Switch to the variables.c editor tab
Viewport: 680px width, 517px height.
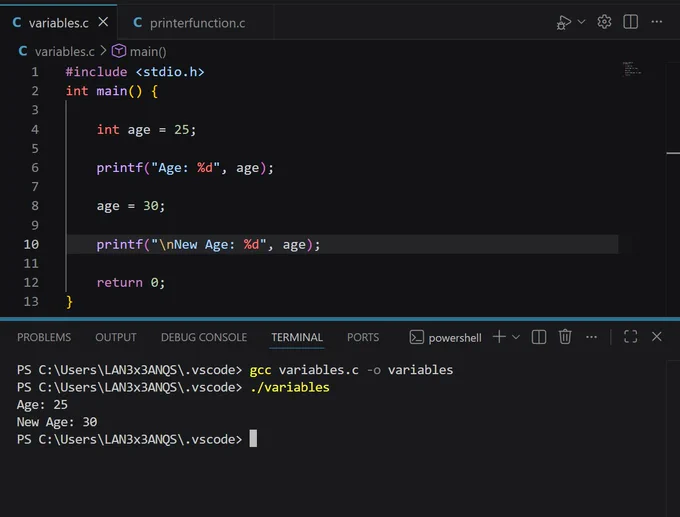(59, 23)
